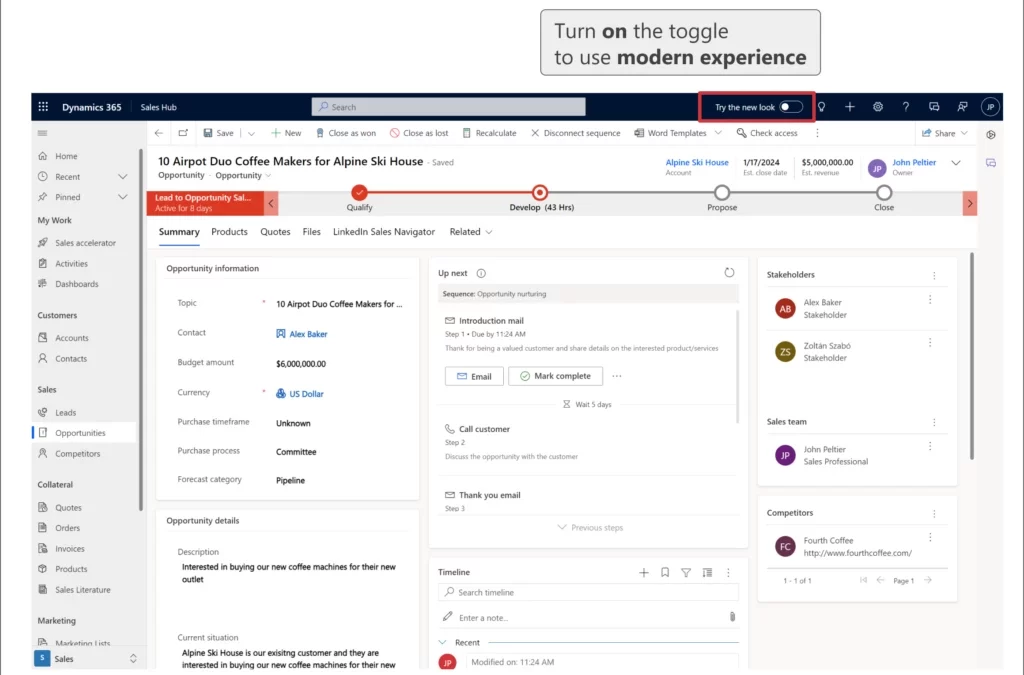Switch to Files tab
This screenshot has width=1024, height=675.
coord(312,232)
